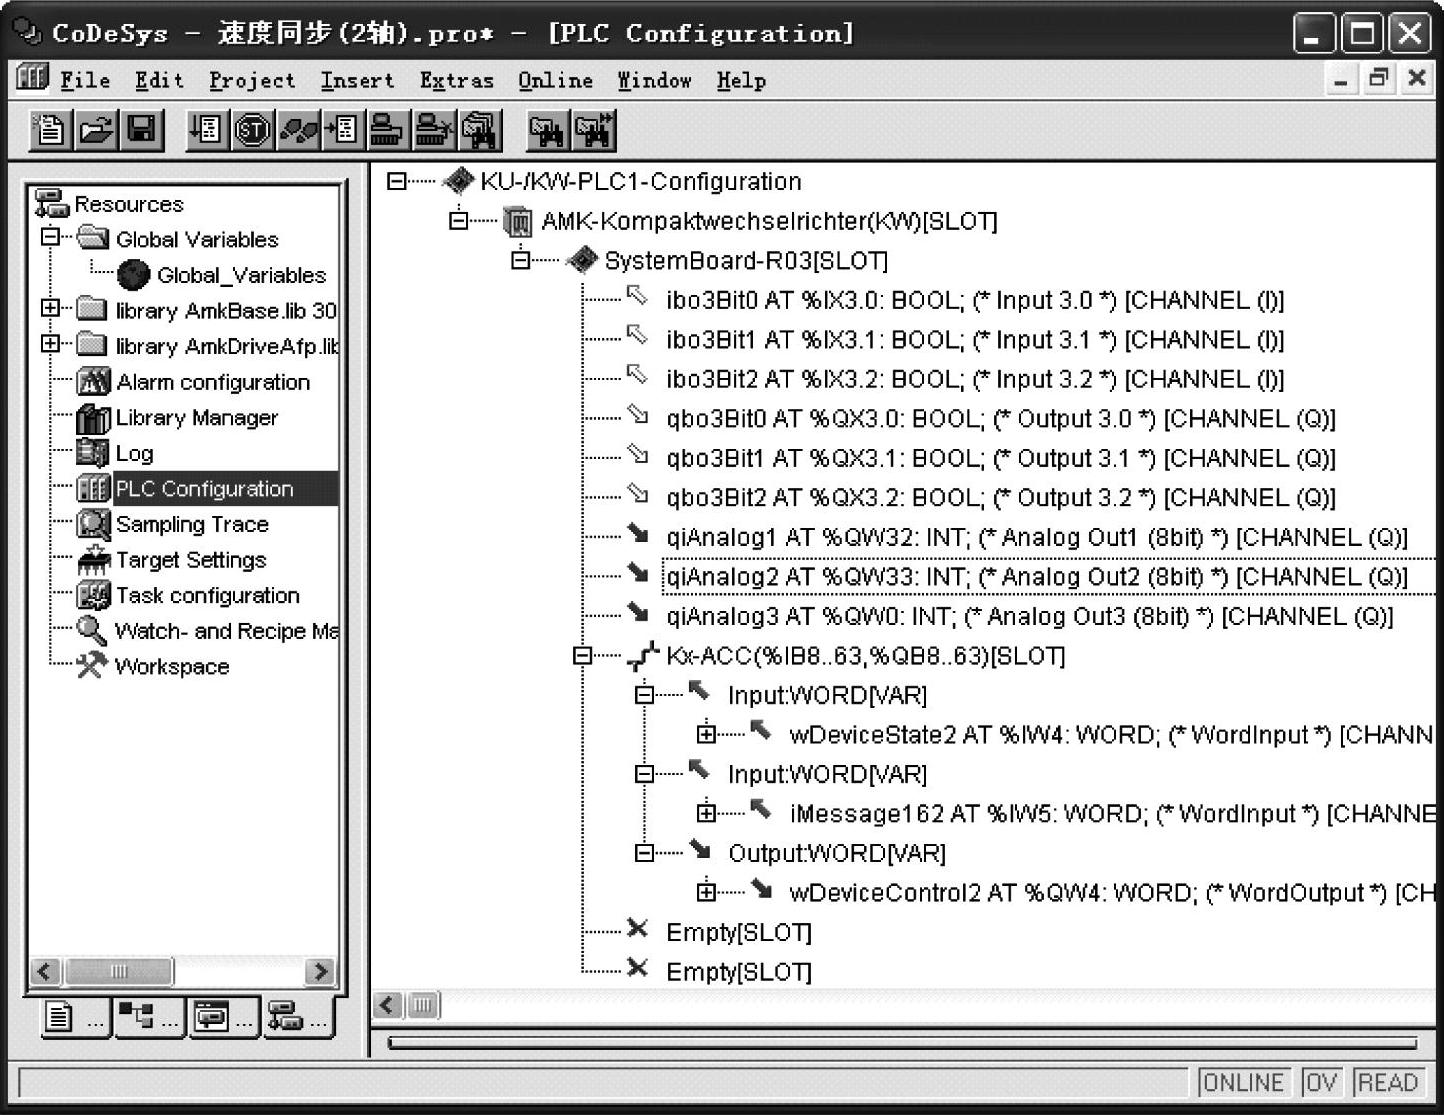Screen dimensions: 1444x1115
Task: Open the Extras menu
Action: click(457, 80)
